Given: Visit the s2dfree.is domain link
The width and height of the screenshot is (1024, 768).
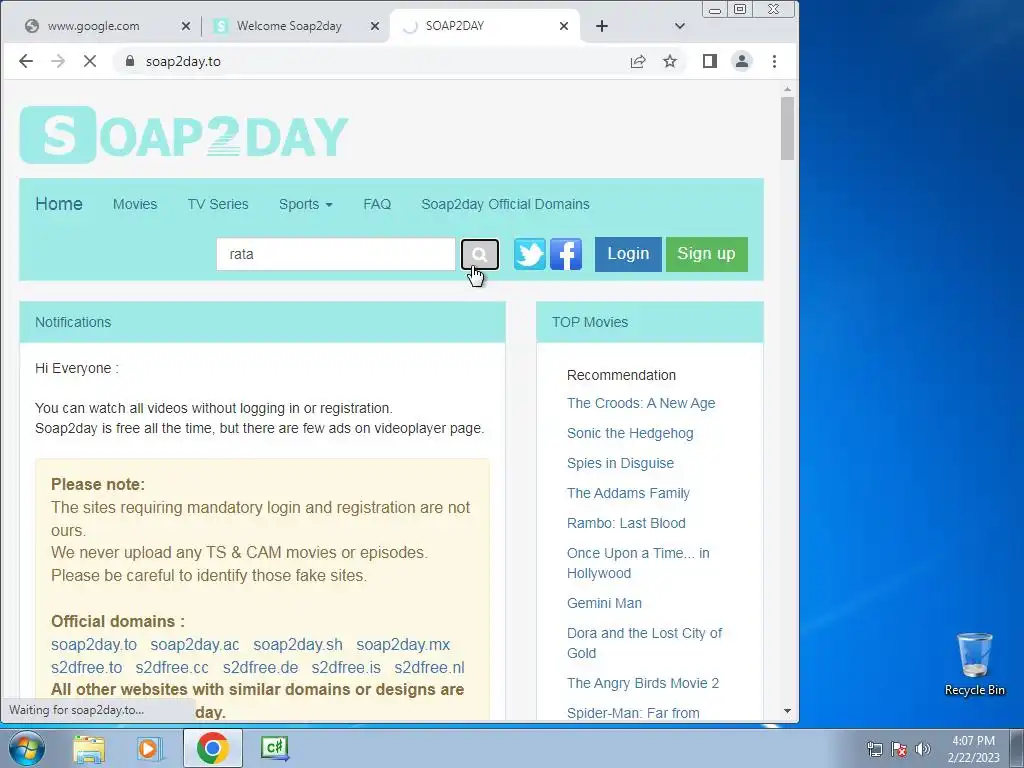Looking at the screenshot, I should click(x=346, y=667).
